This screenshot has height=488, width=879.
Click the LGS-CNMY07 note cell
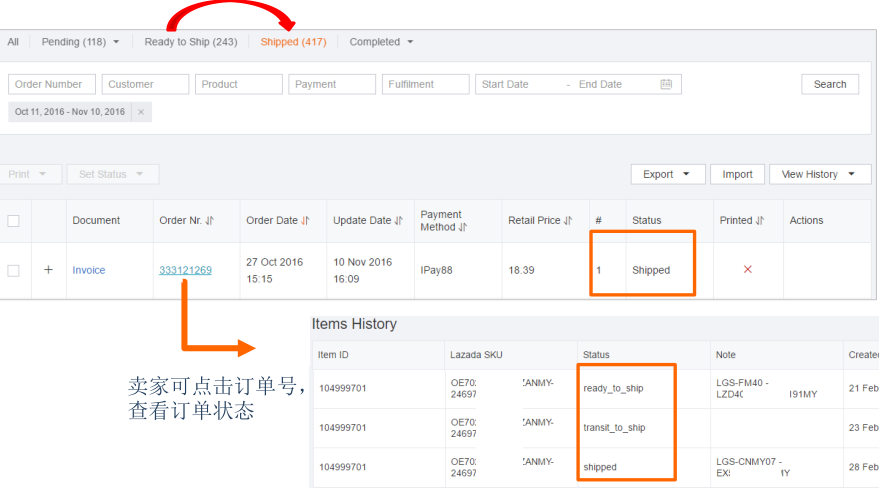[753, 467]
